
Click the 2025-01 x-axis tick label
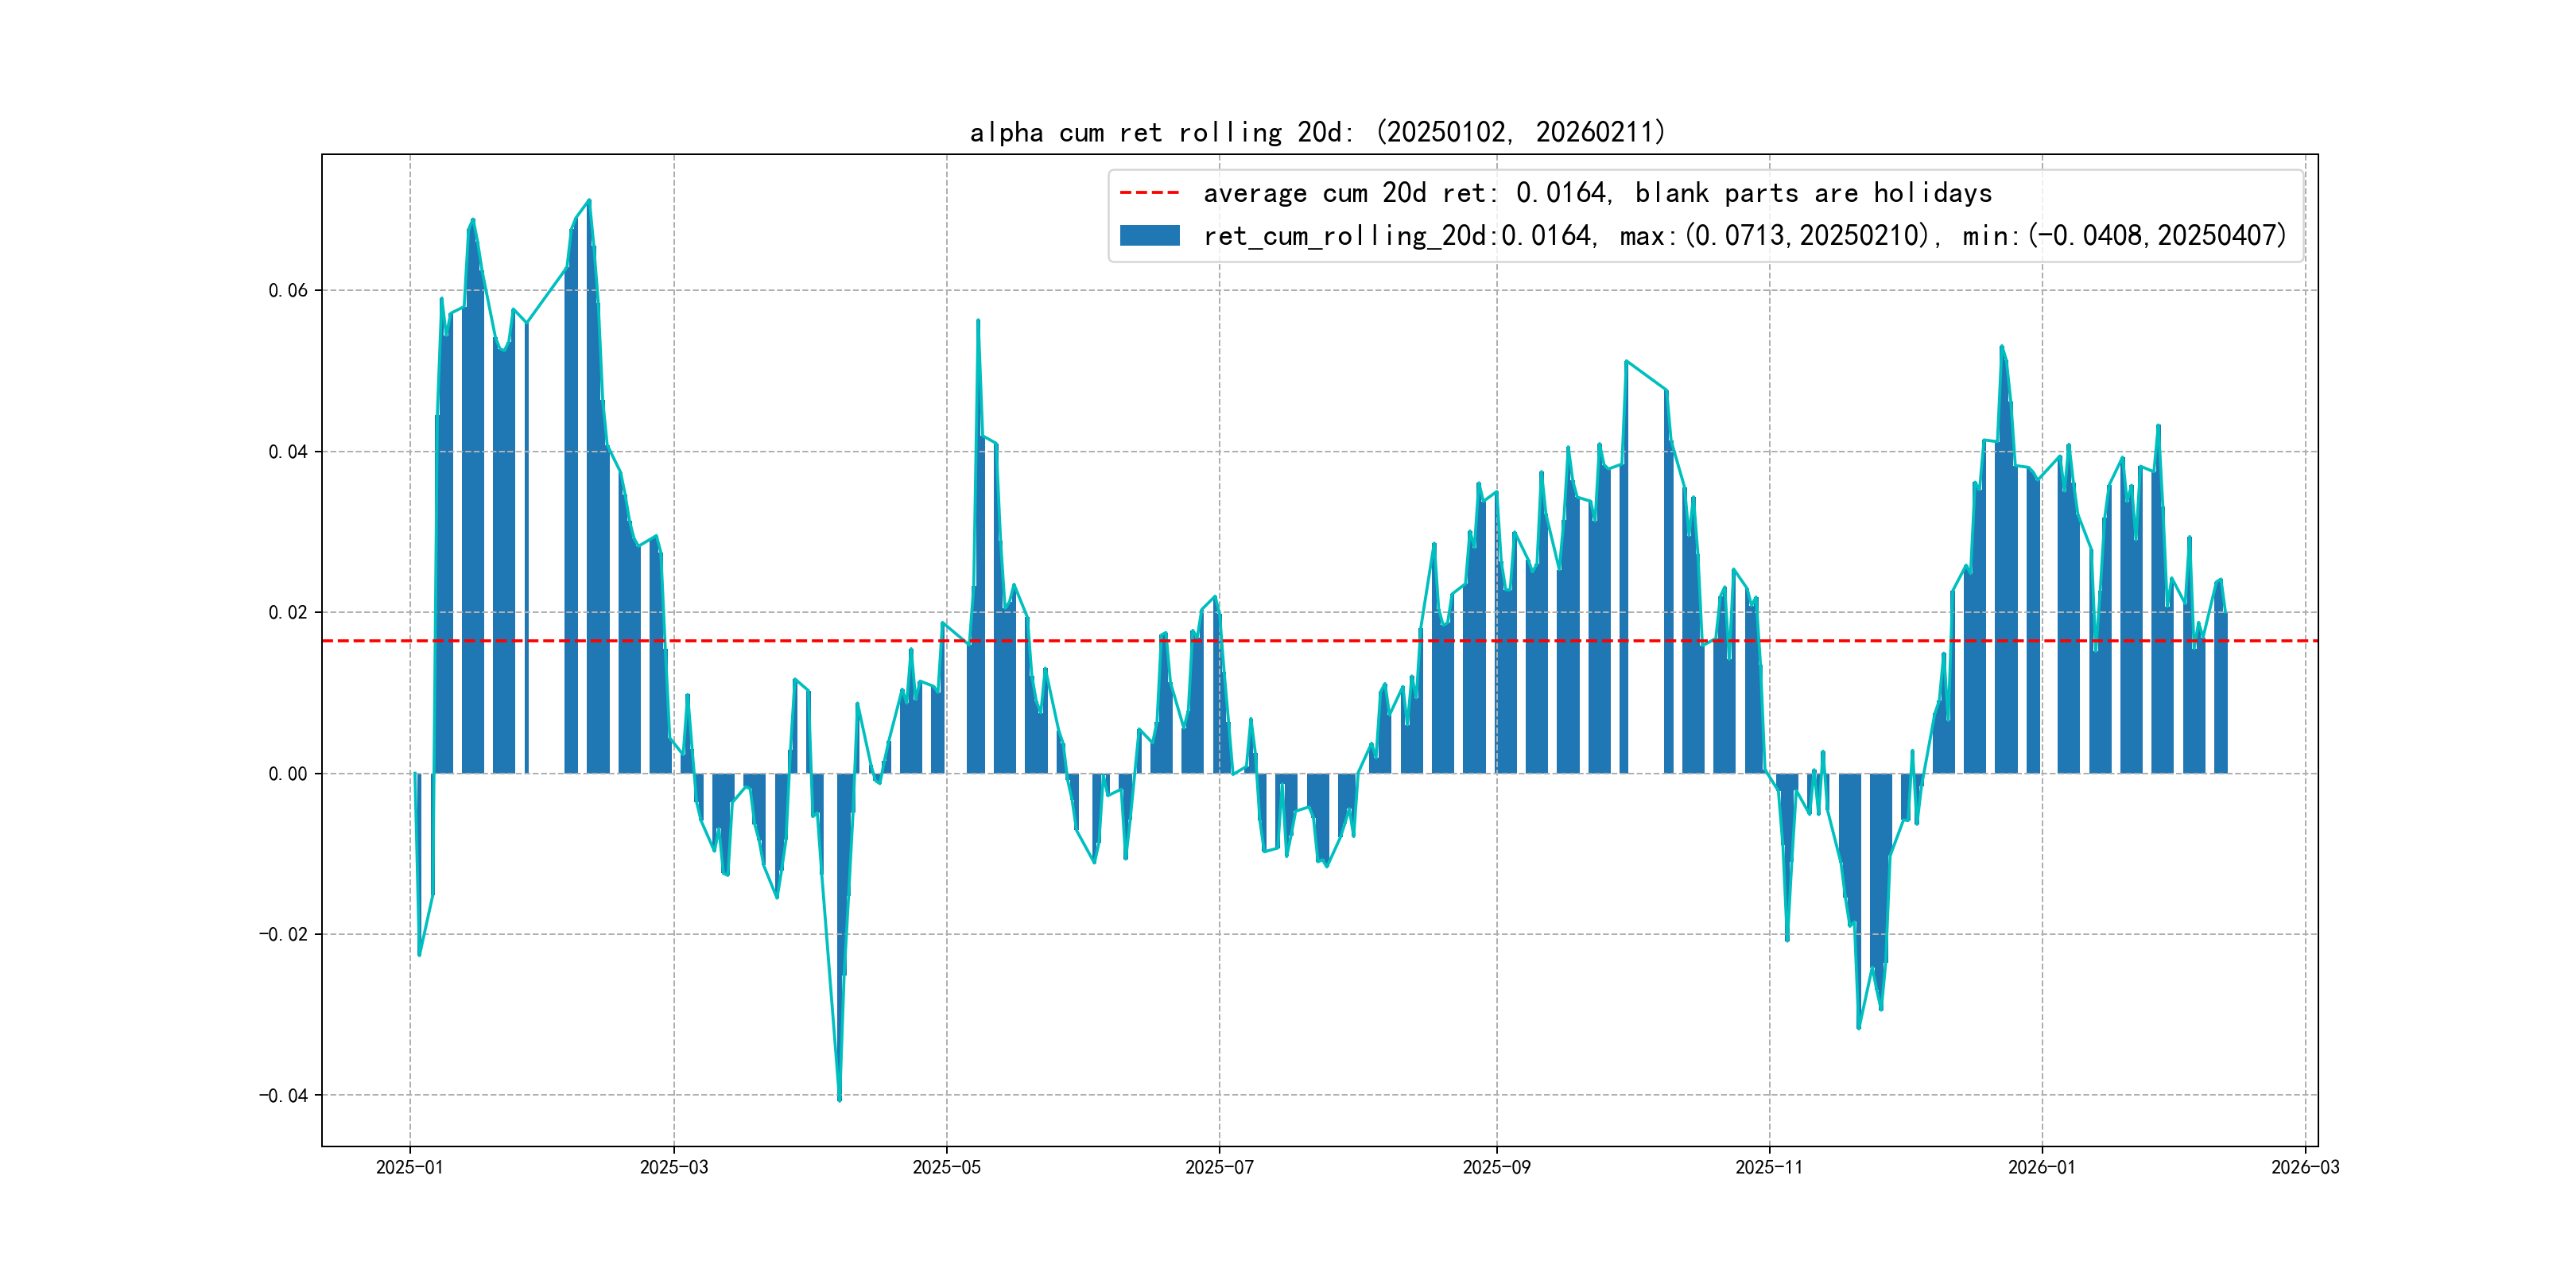pyautogui.click(x=409, y=1167)
